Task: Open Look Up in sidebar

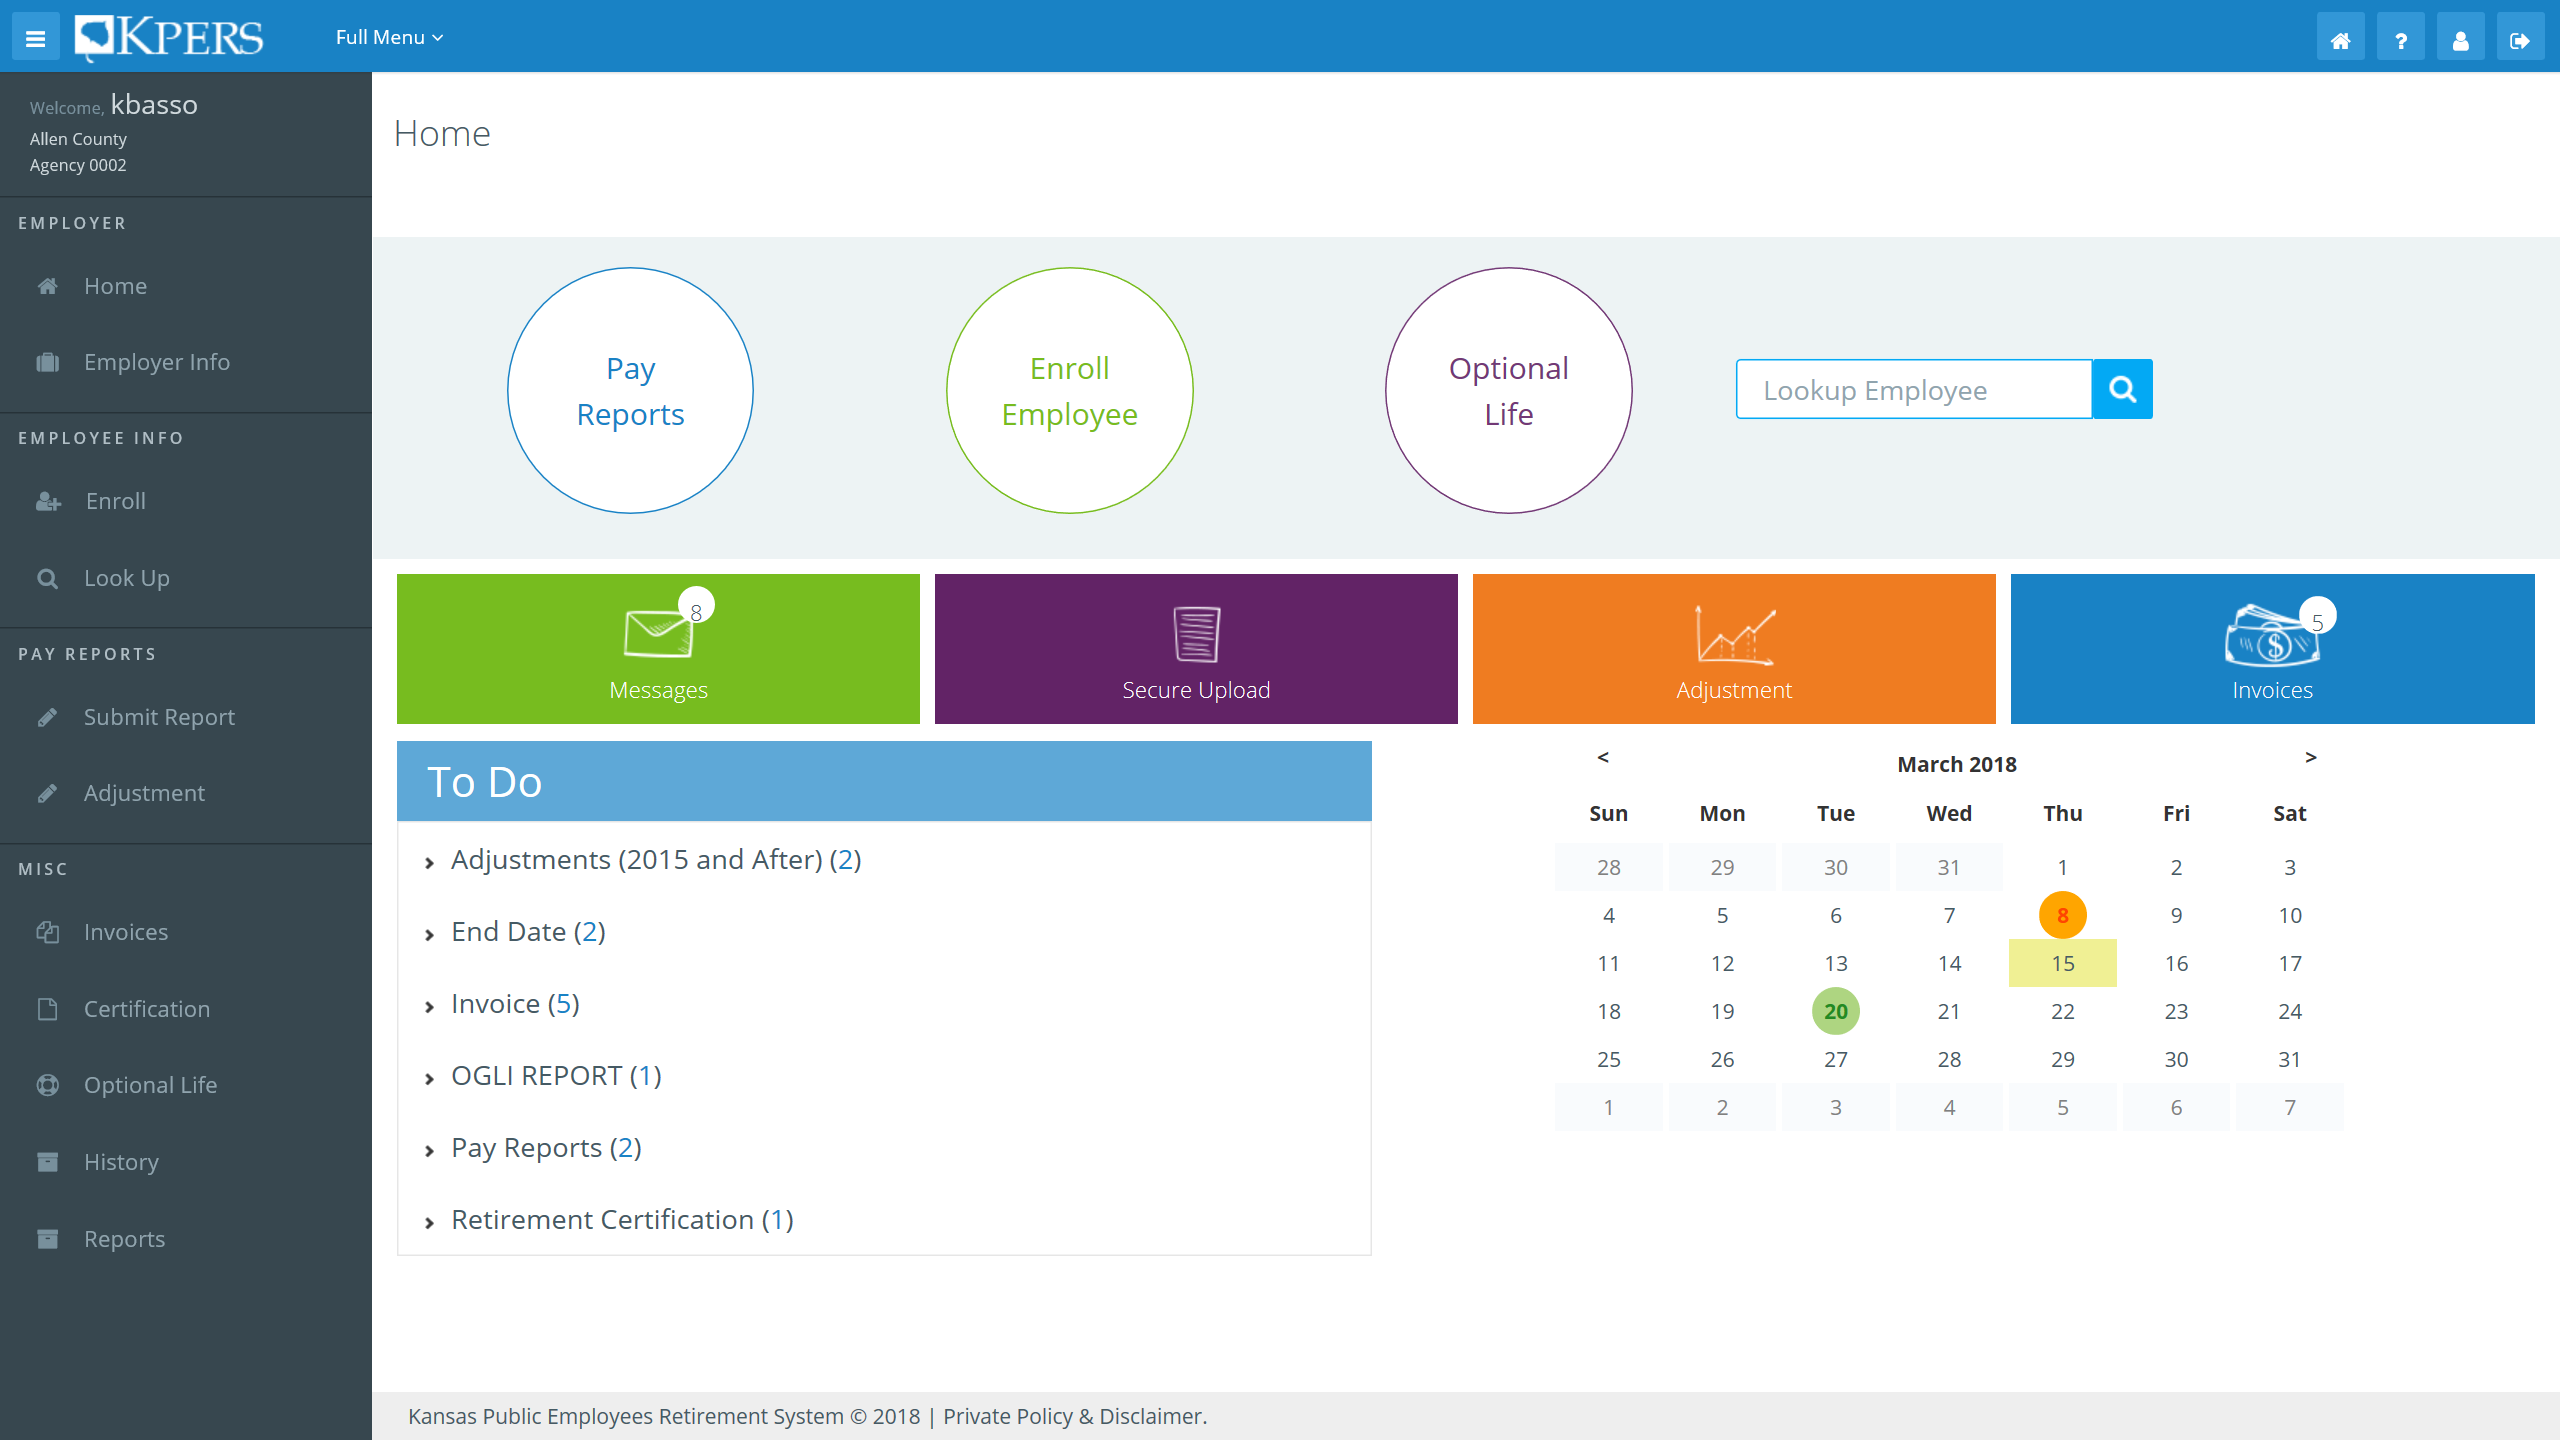Action: coord(186,578)
